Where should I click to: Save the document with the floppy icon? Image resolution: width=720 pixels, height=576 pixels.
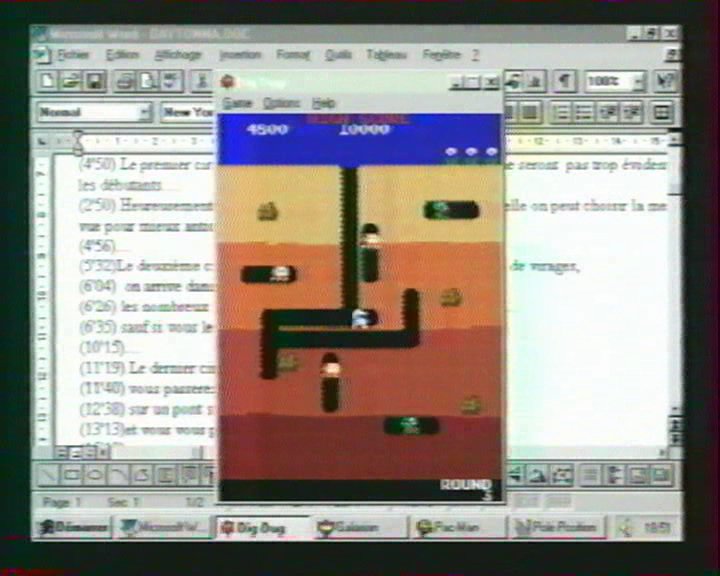pyautogui.click(x=95, y=81)
